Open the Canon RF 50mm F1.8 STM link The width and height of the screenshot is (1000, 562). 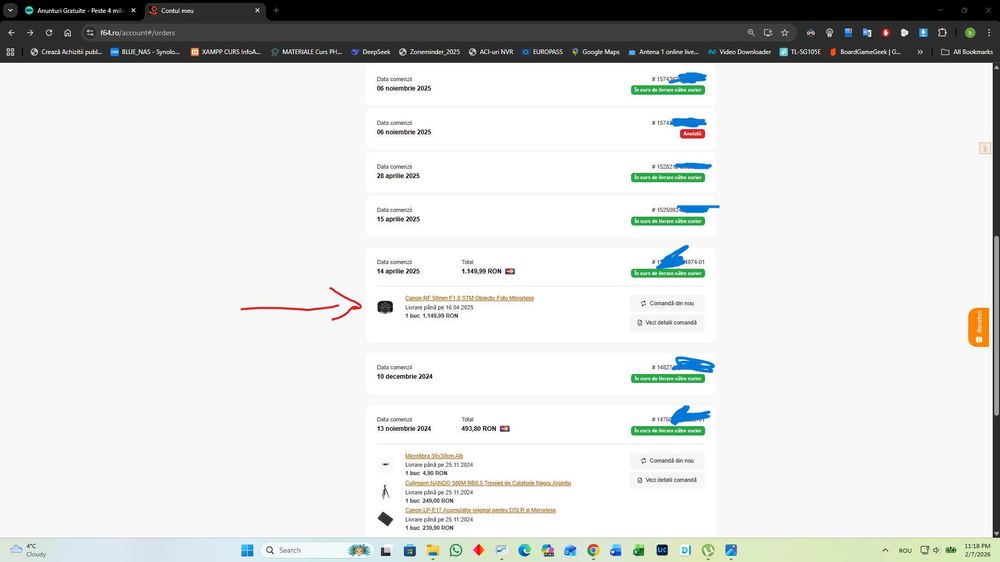(469, 298)
